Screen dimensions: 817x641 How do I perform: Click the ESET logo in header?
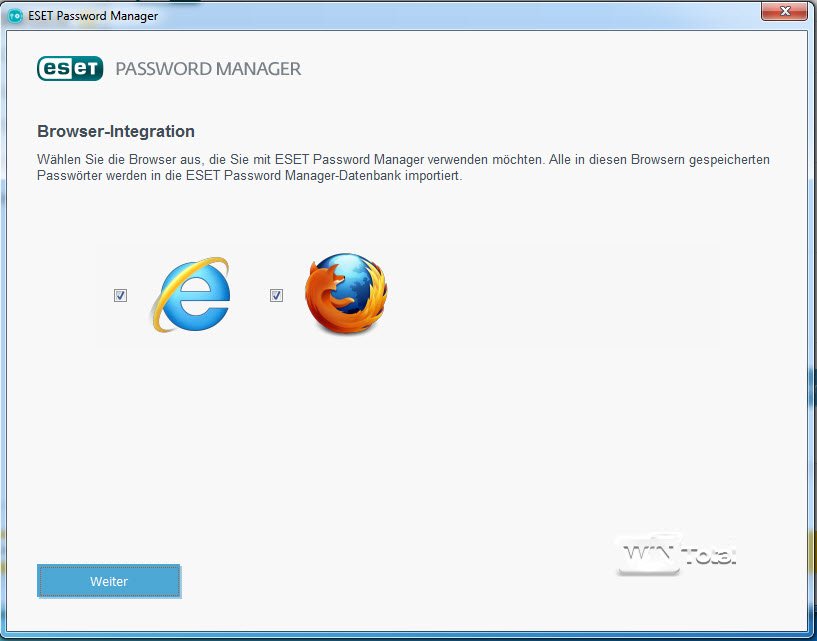click(x=70, y=68)
